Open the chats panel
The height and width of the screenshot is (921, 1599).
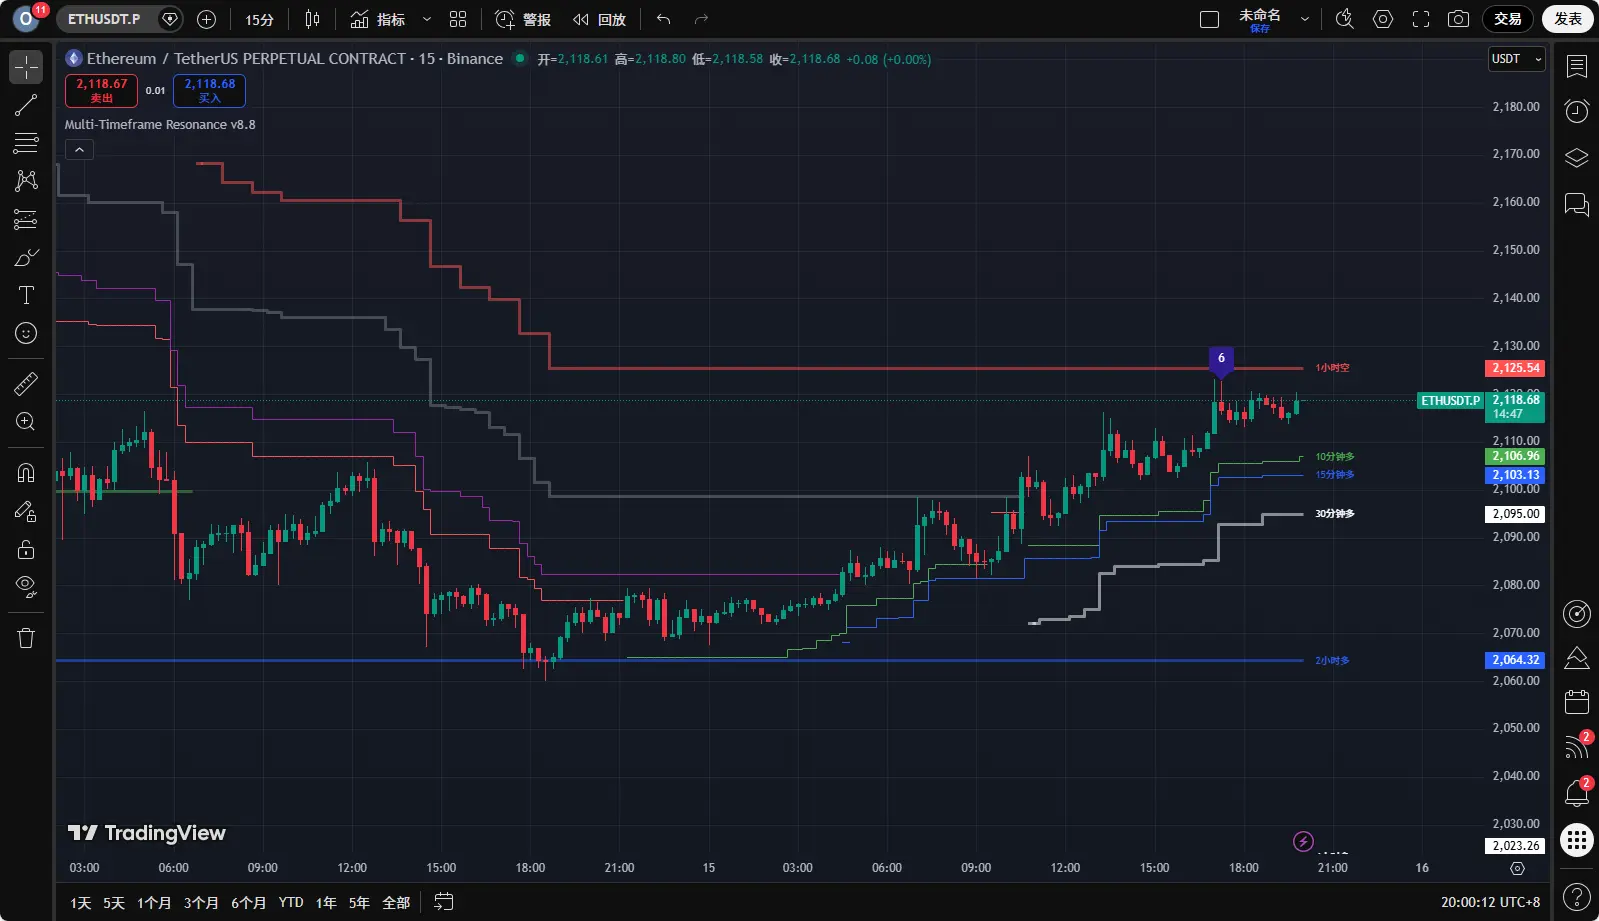pyautogui.click(x=1577, y=205)
